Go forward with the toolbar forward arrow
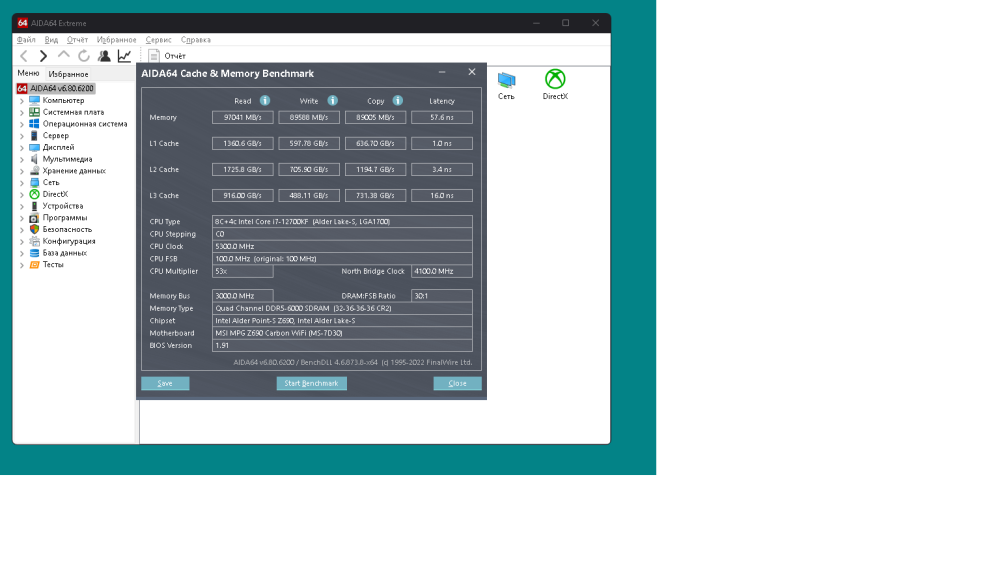 point(43,56)
